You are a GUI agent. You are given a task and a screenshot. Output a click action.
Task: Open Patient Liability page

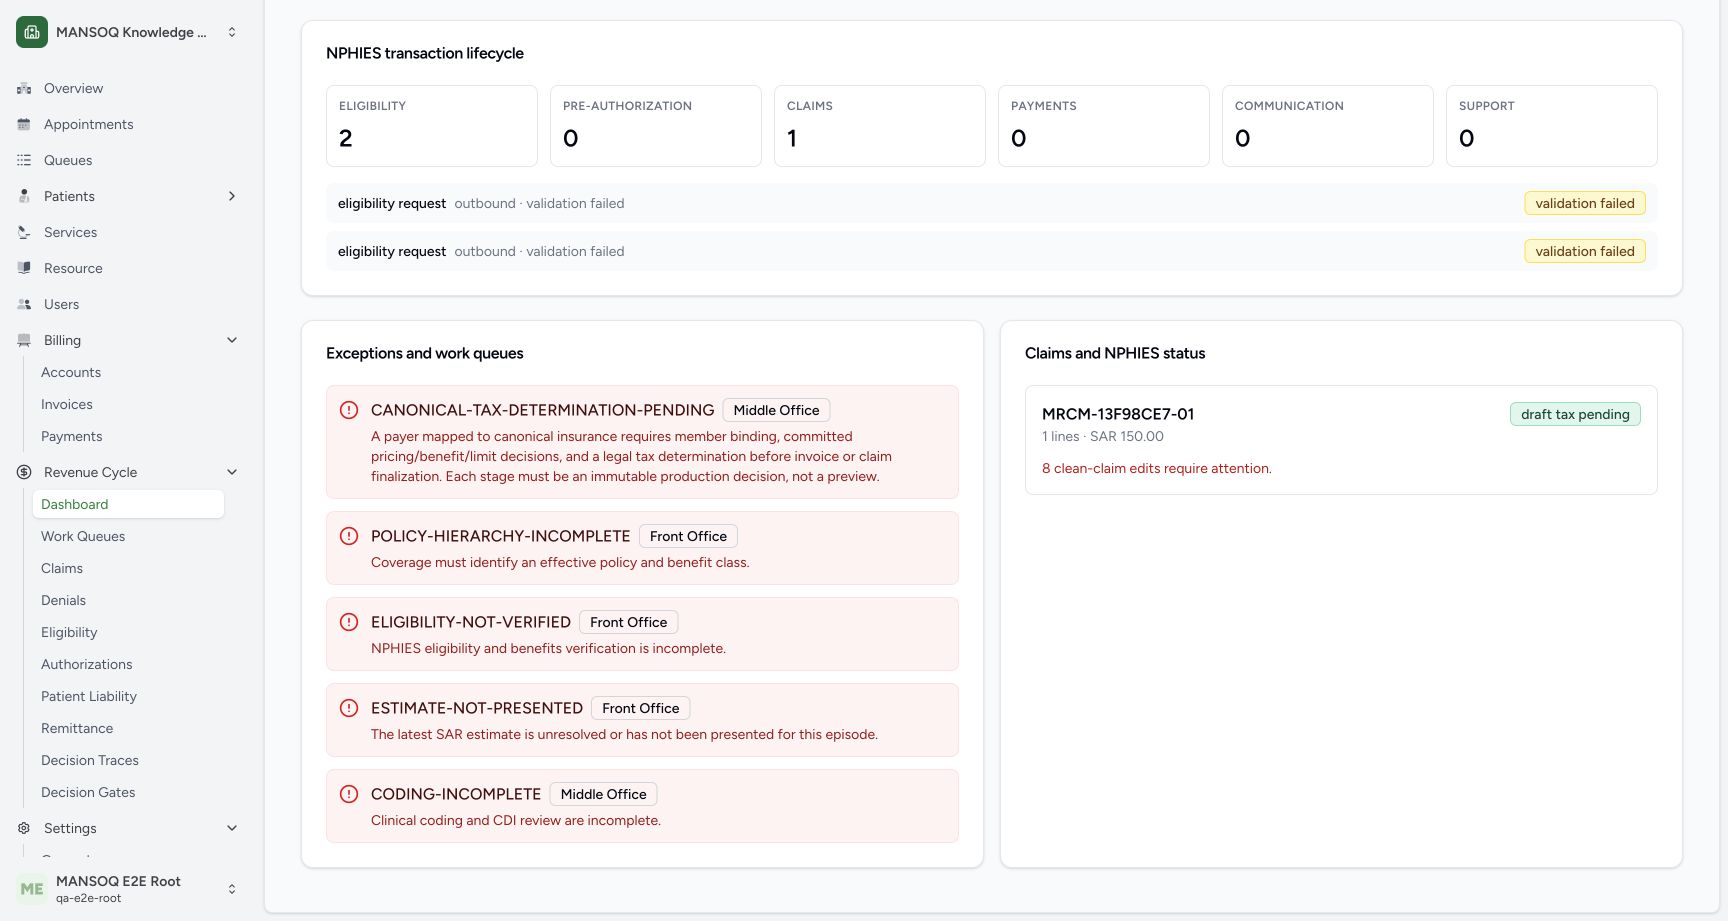click(128, 696)
